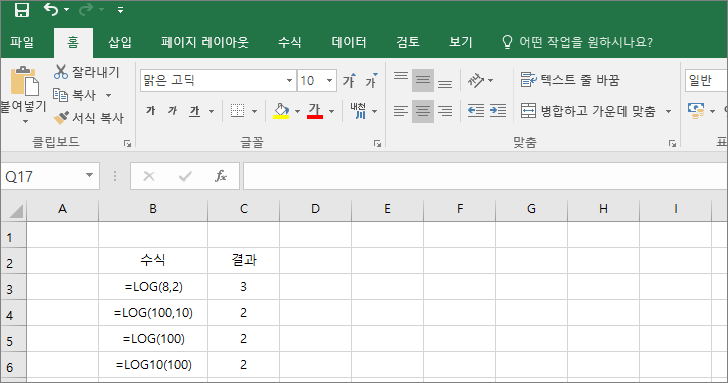This screenshot has width=728, height=383.
Task: Open the 수식 (Formulas) ribbon tab
Action: pyautogui.click(x=290, y=43)
